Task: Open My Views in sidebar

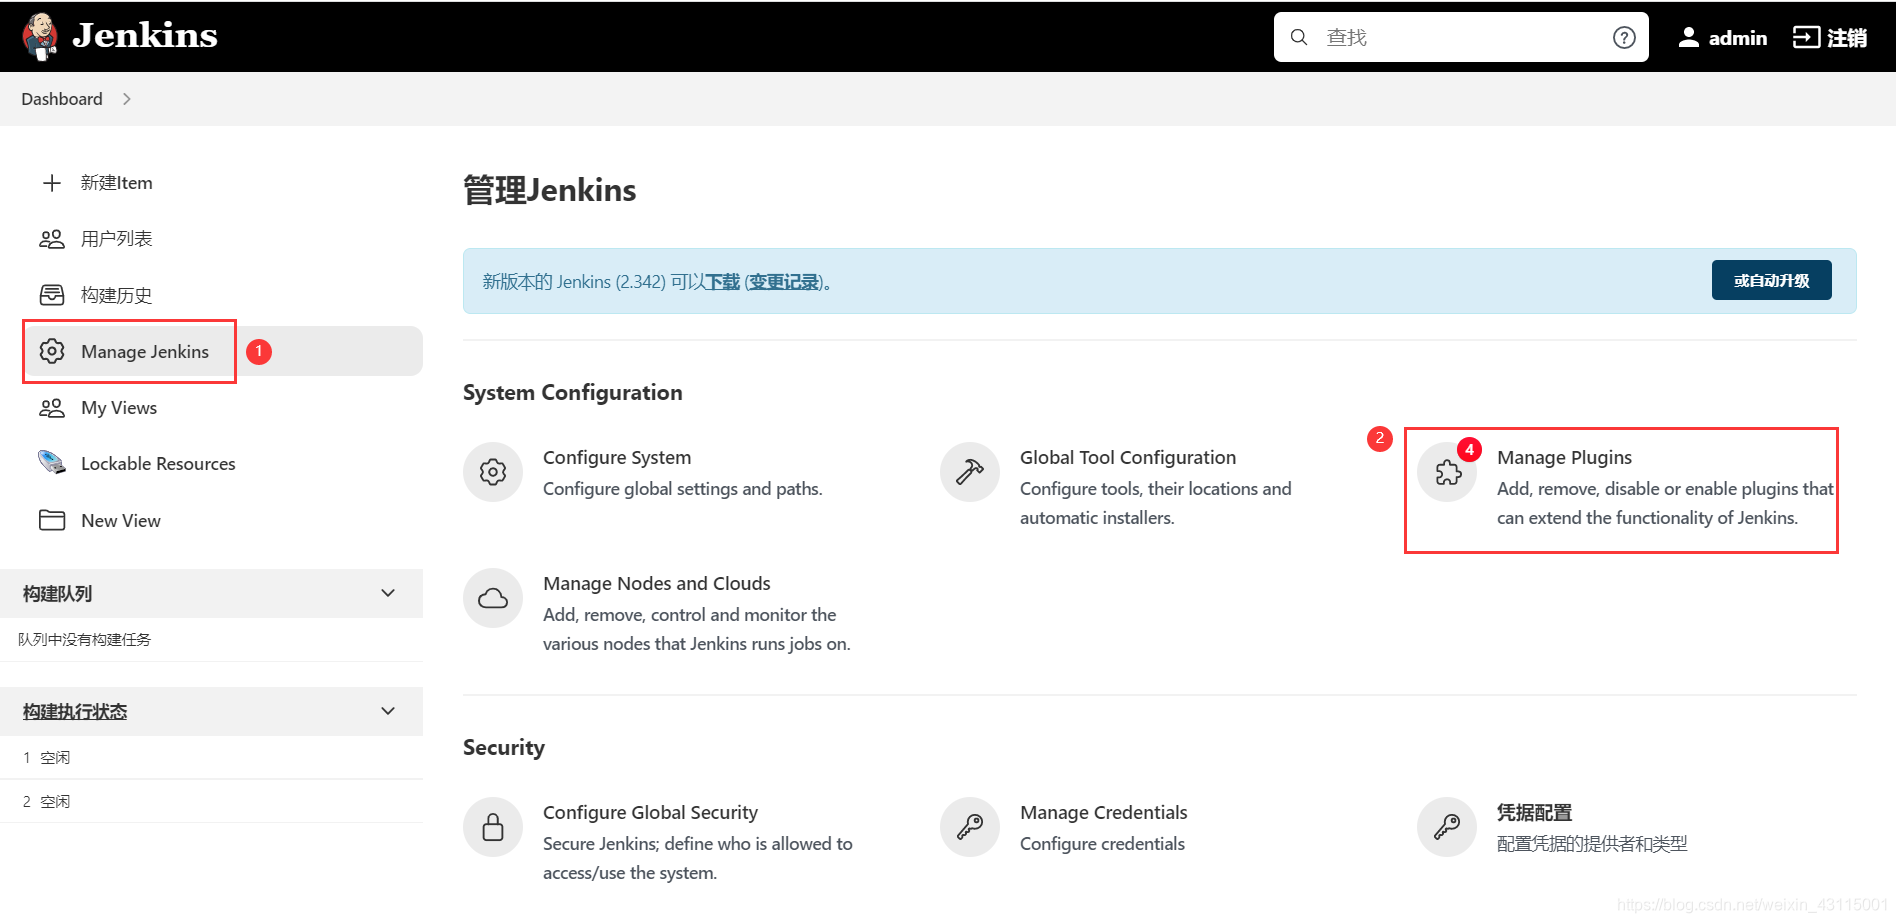Action: pos(119,408)
